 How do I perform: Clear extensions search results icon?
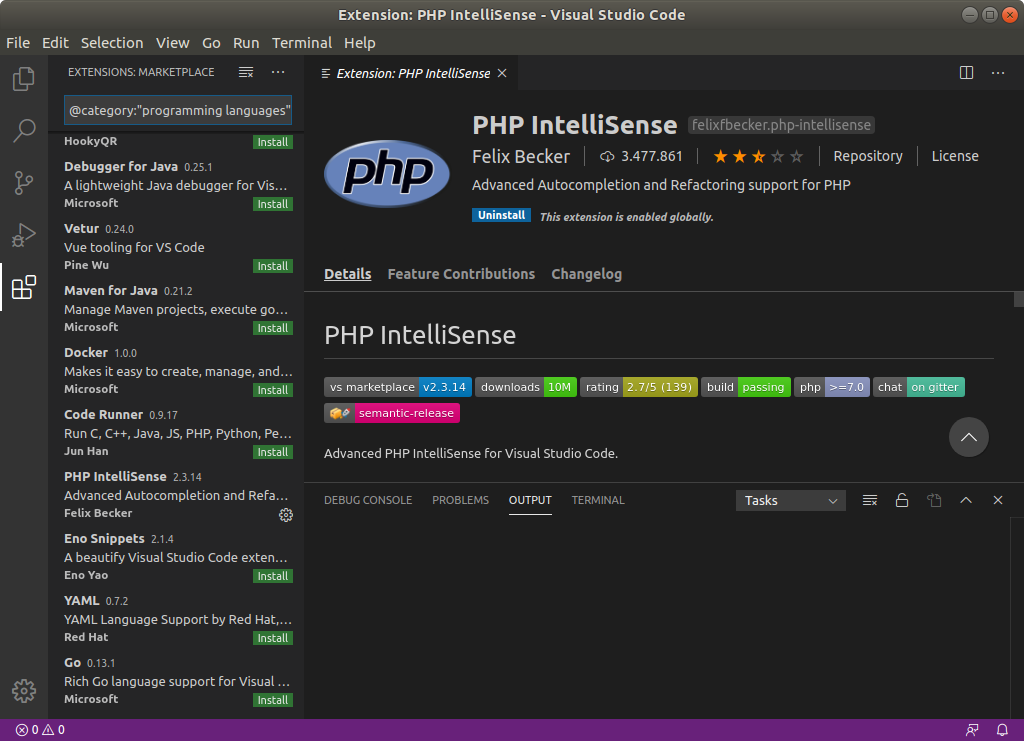(246, 72)
